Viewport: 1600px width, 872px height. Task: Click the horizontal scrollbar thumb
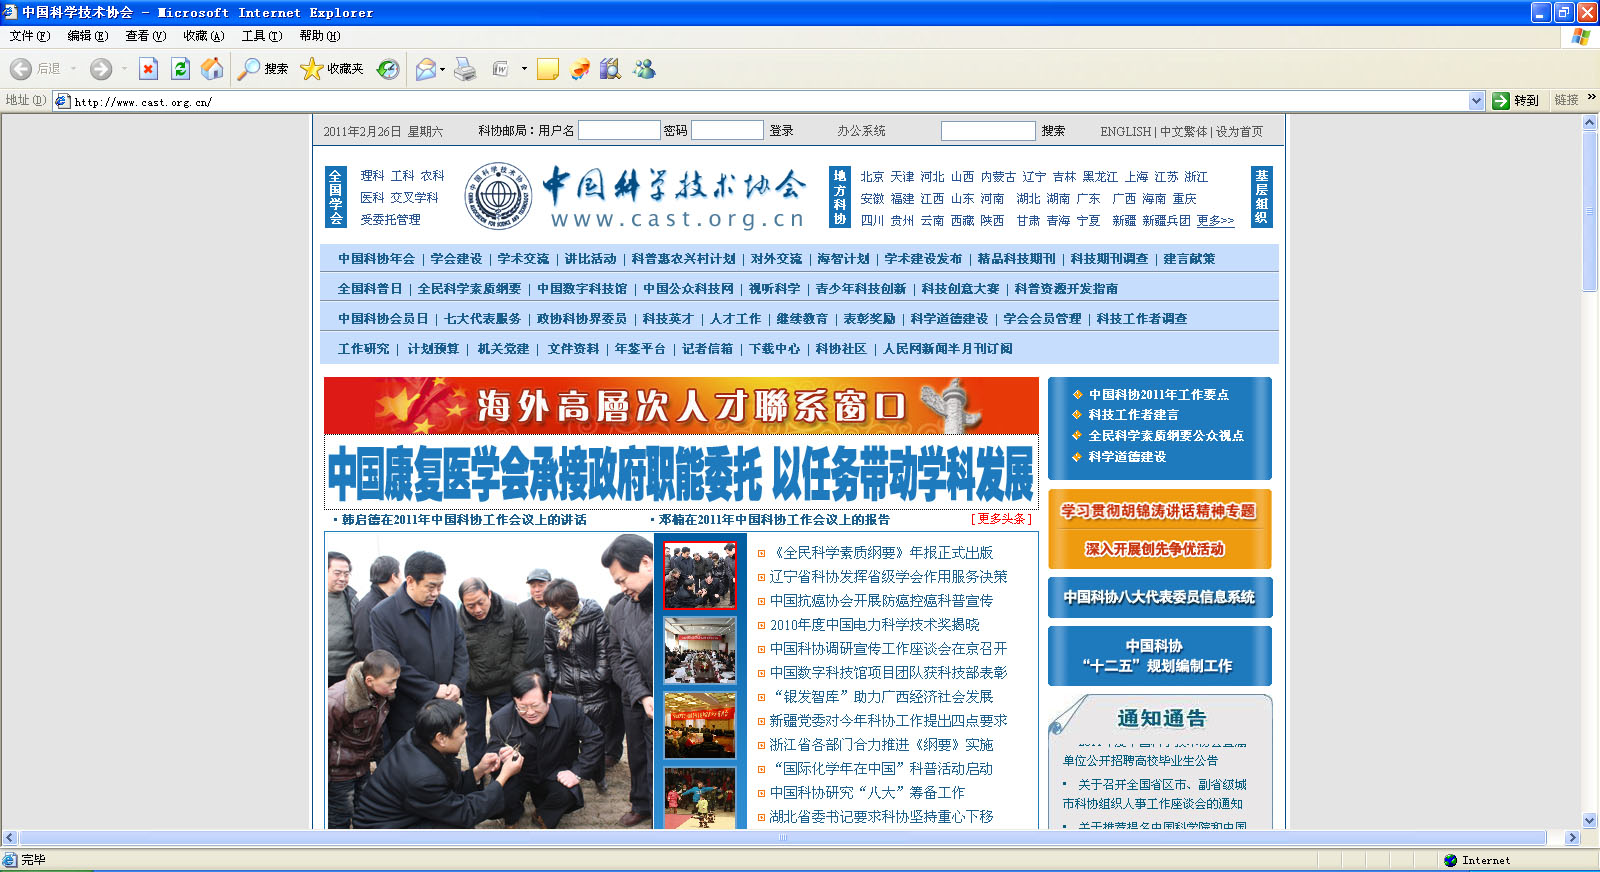click(783, 838)
